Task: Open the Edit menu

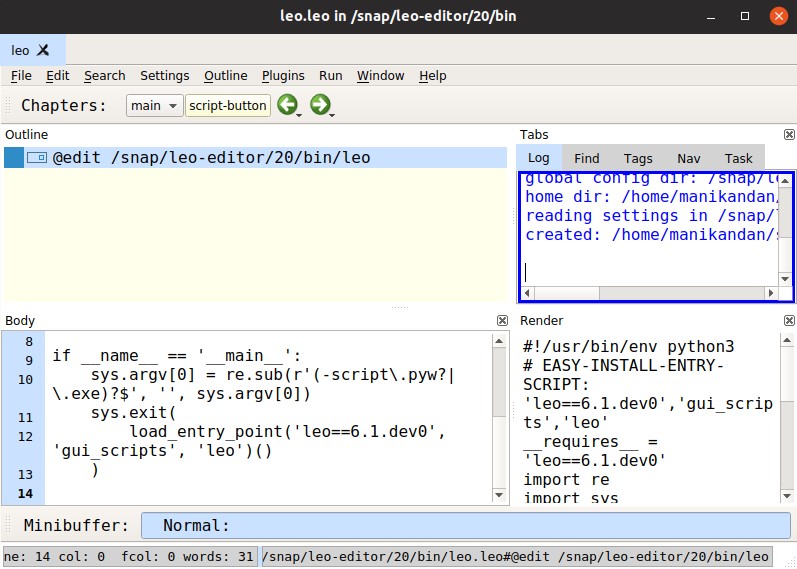Action: 57,76
